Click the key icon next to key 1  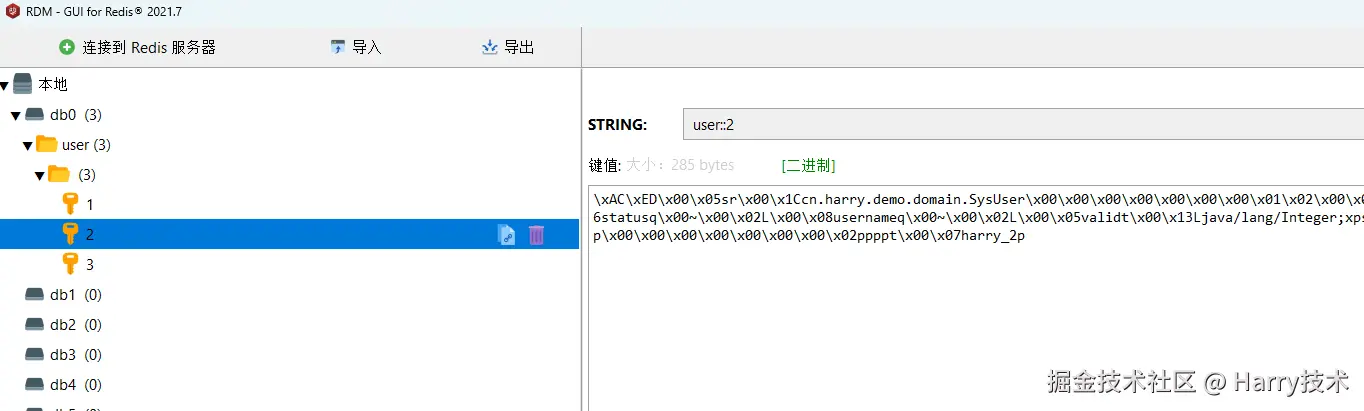70,204
